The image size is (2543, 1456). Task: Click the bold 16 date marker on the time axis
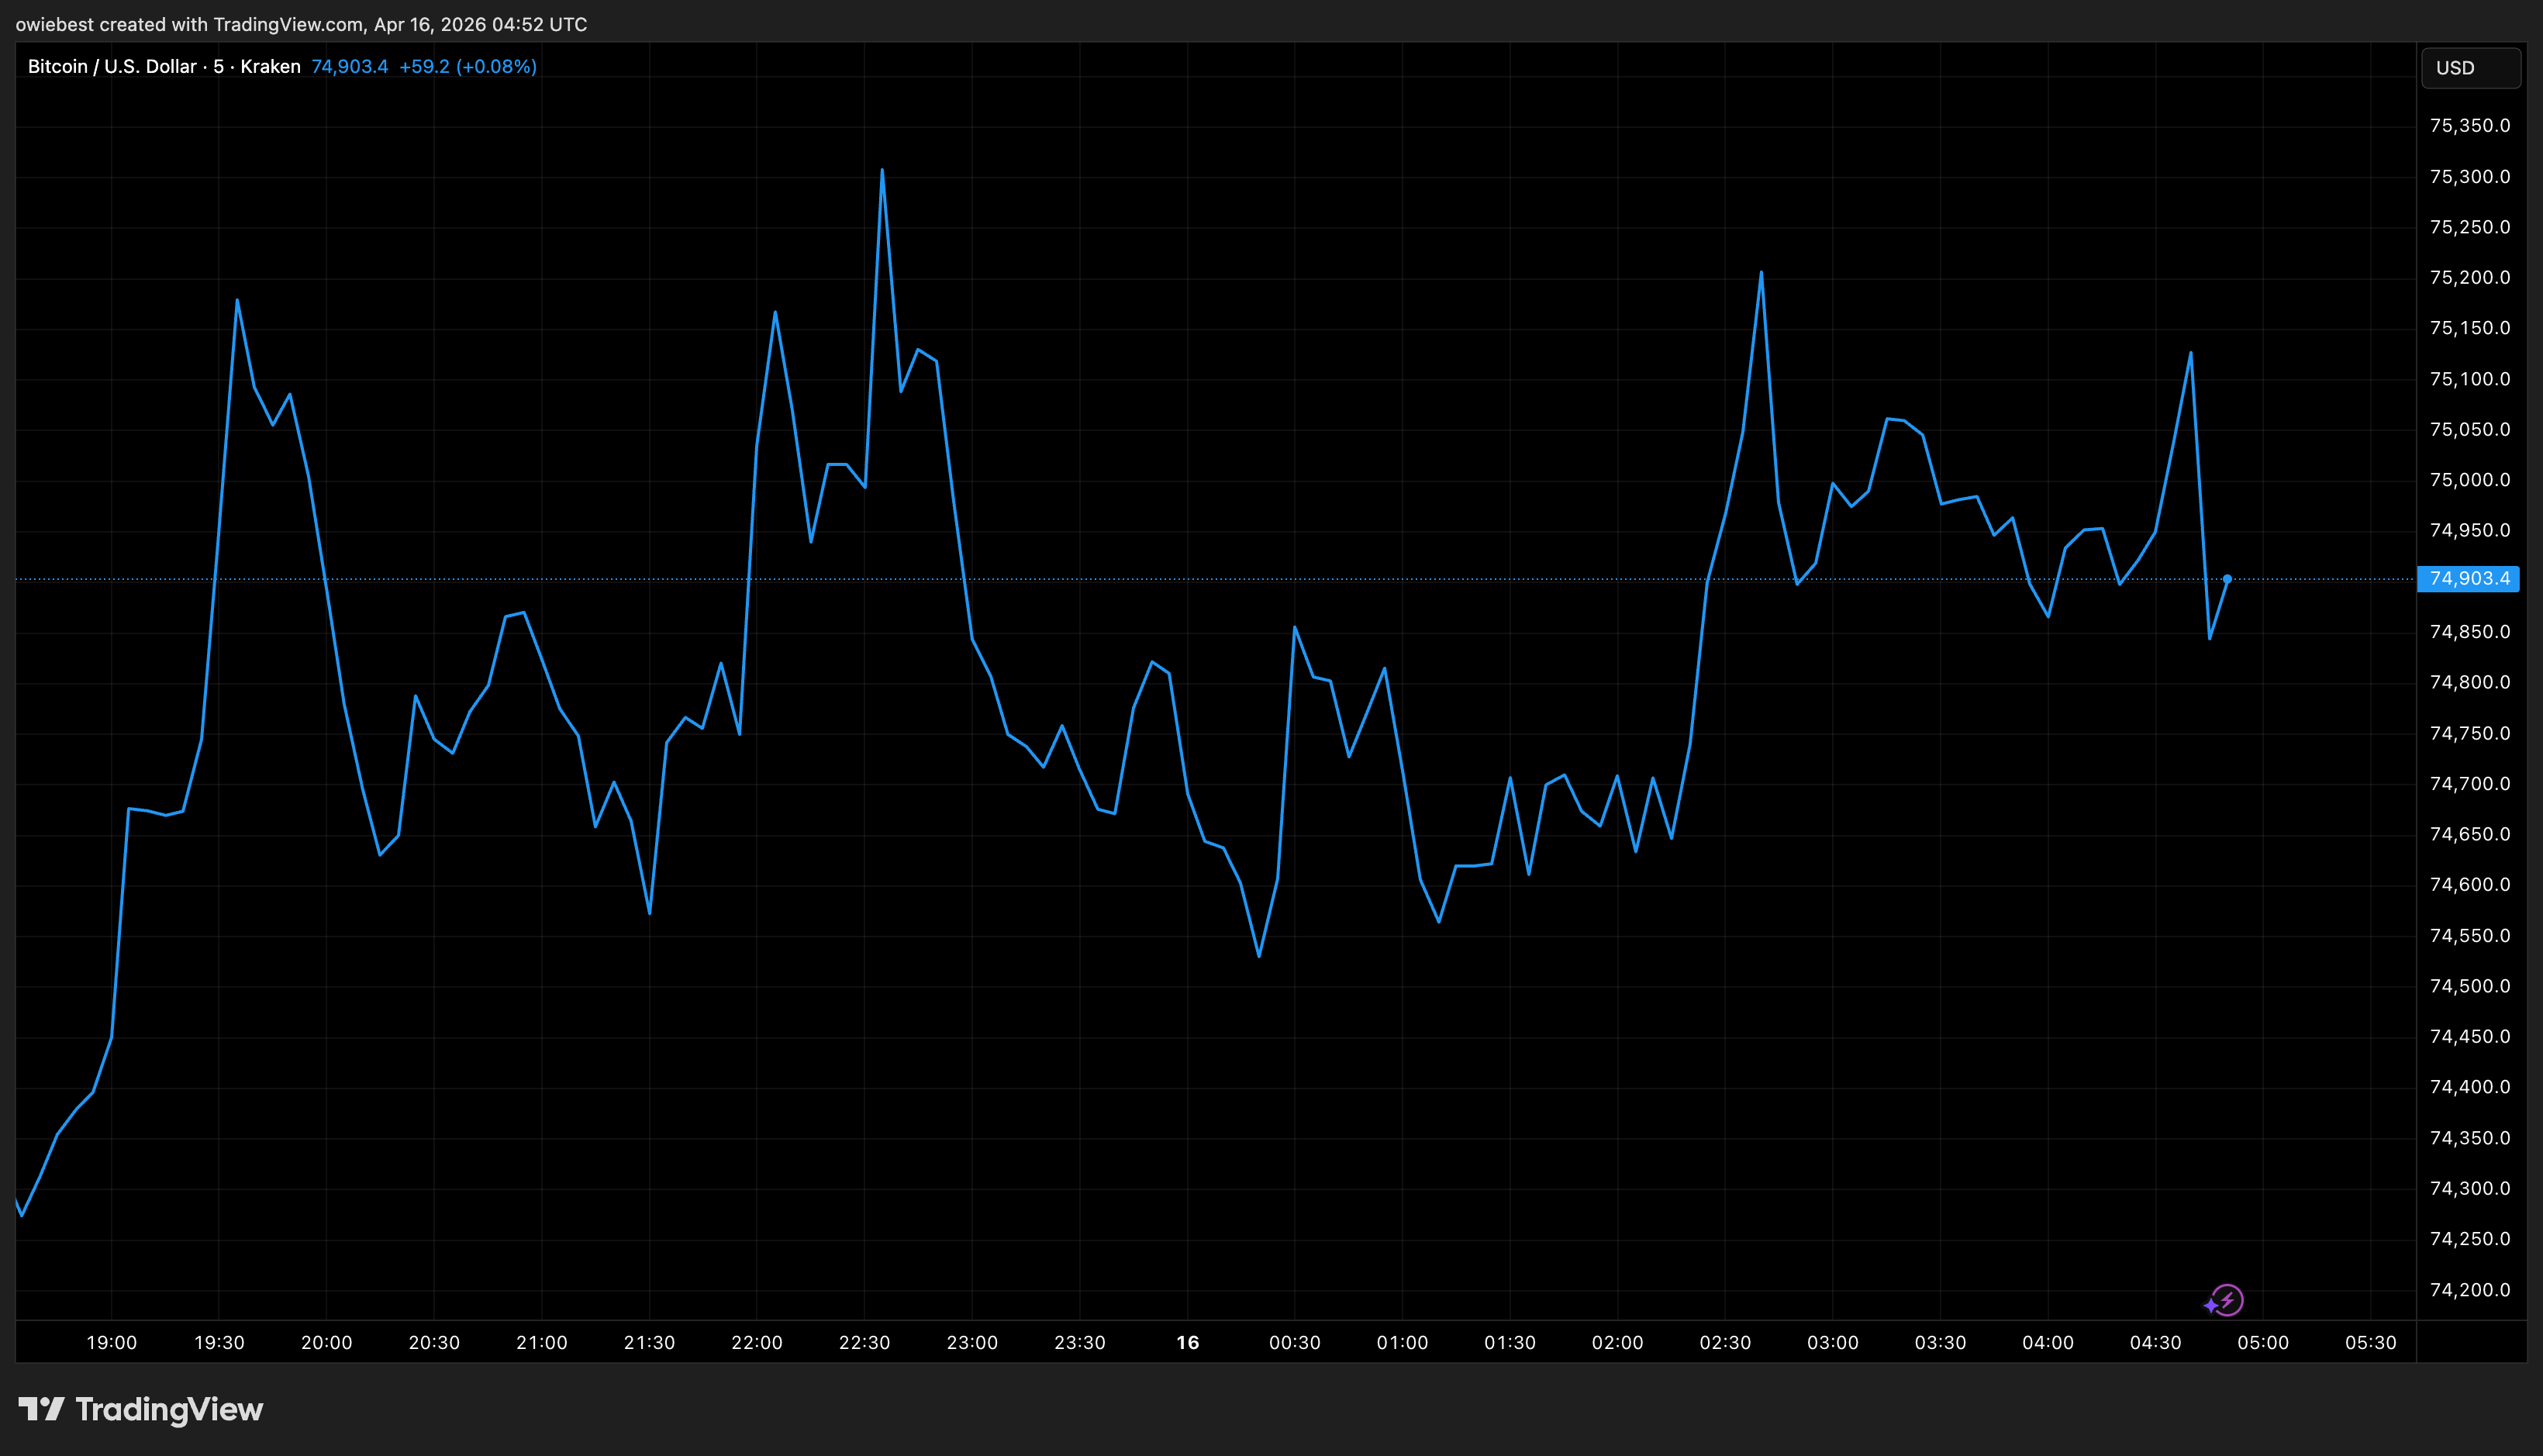pos(1188,1343)
